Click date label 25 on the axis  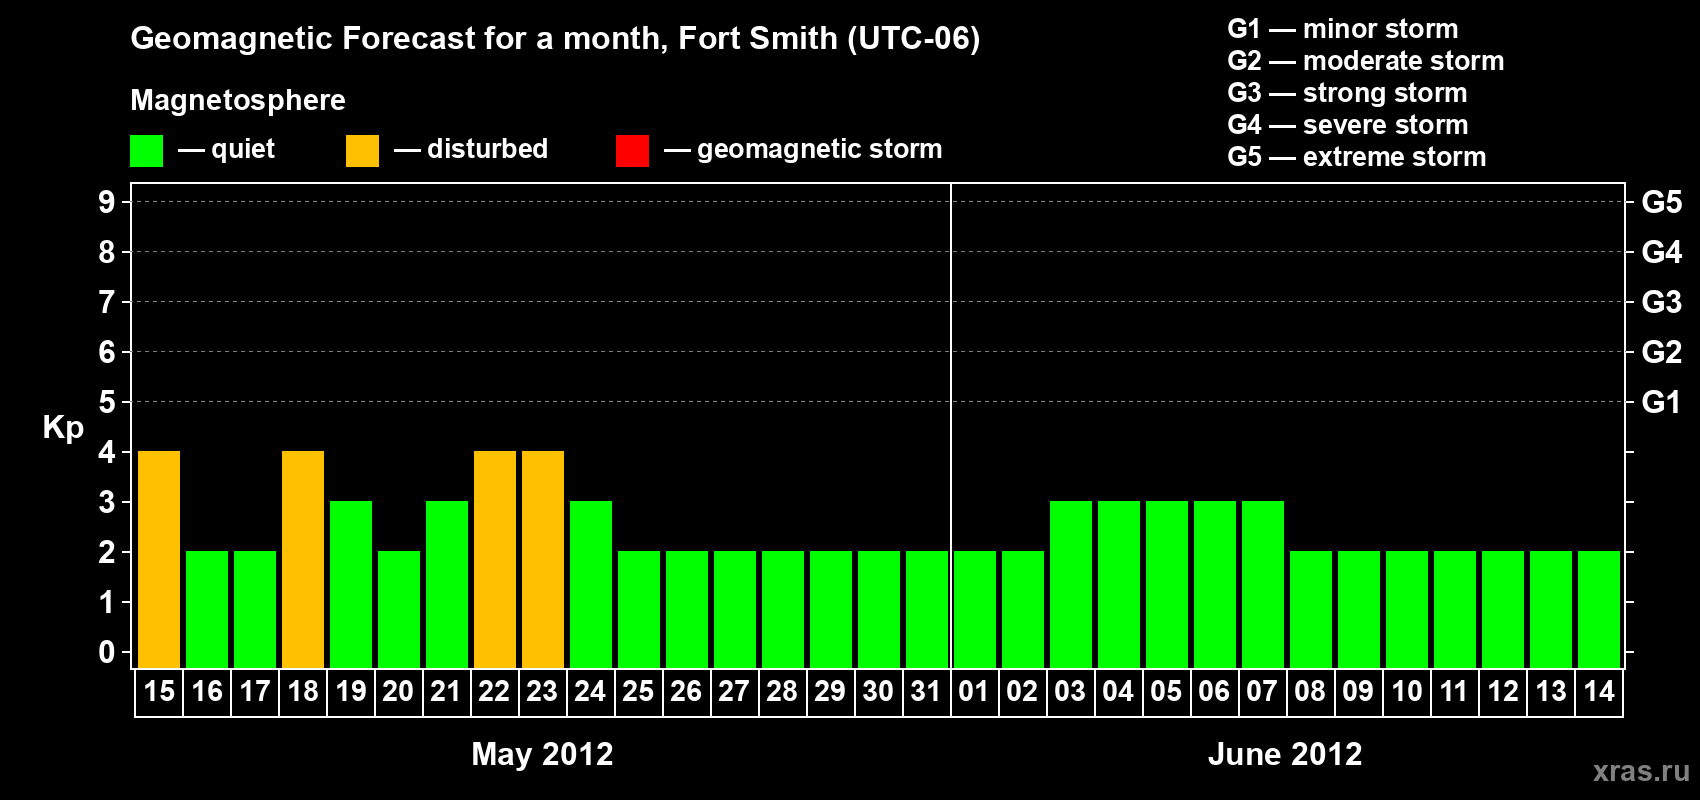pyautogui.click(x=638, y=692)
